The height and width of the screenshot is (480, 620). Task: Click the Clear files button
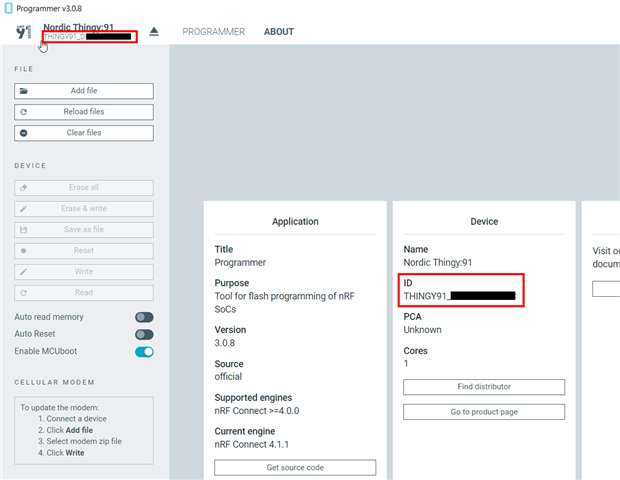pos(84,133)
